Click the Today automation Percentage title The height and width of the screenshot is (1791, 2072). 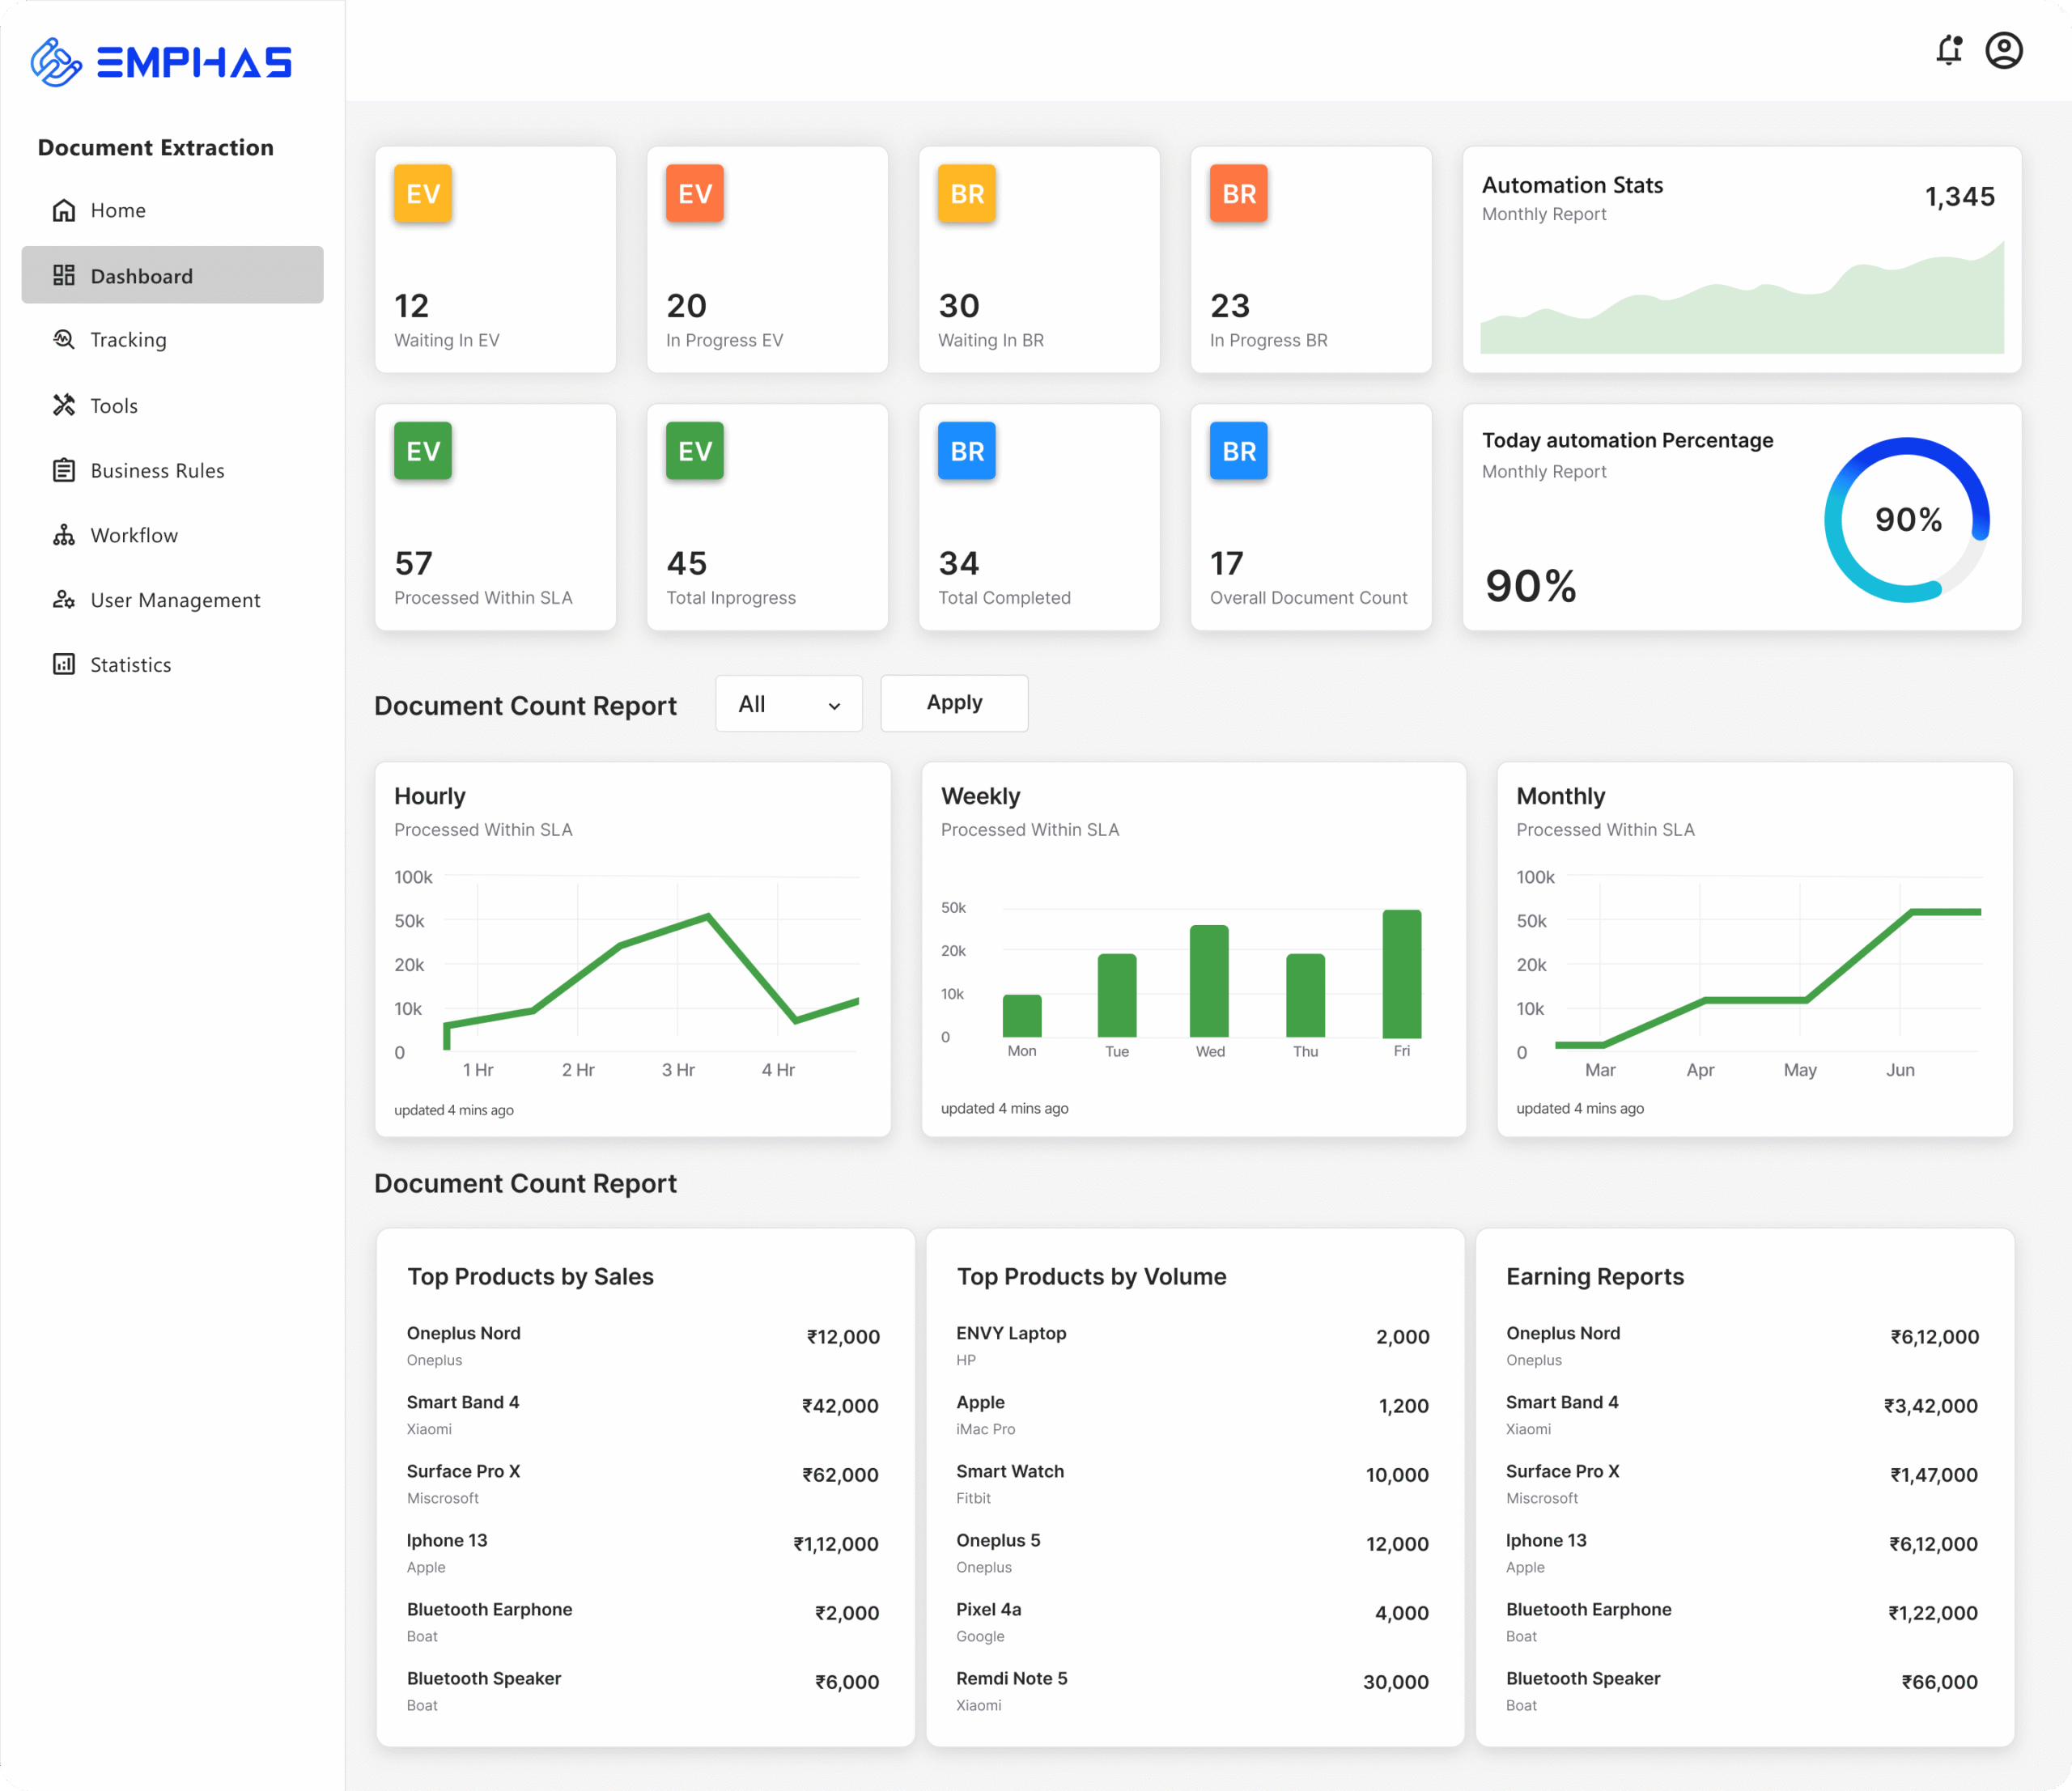tap(1627, 440)
